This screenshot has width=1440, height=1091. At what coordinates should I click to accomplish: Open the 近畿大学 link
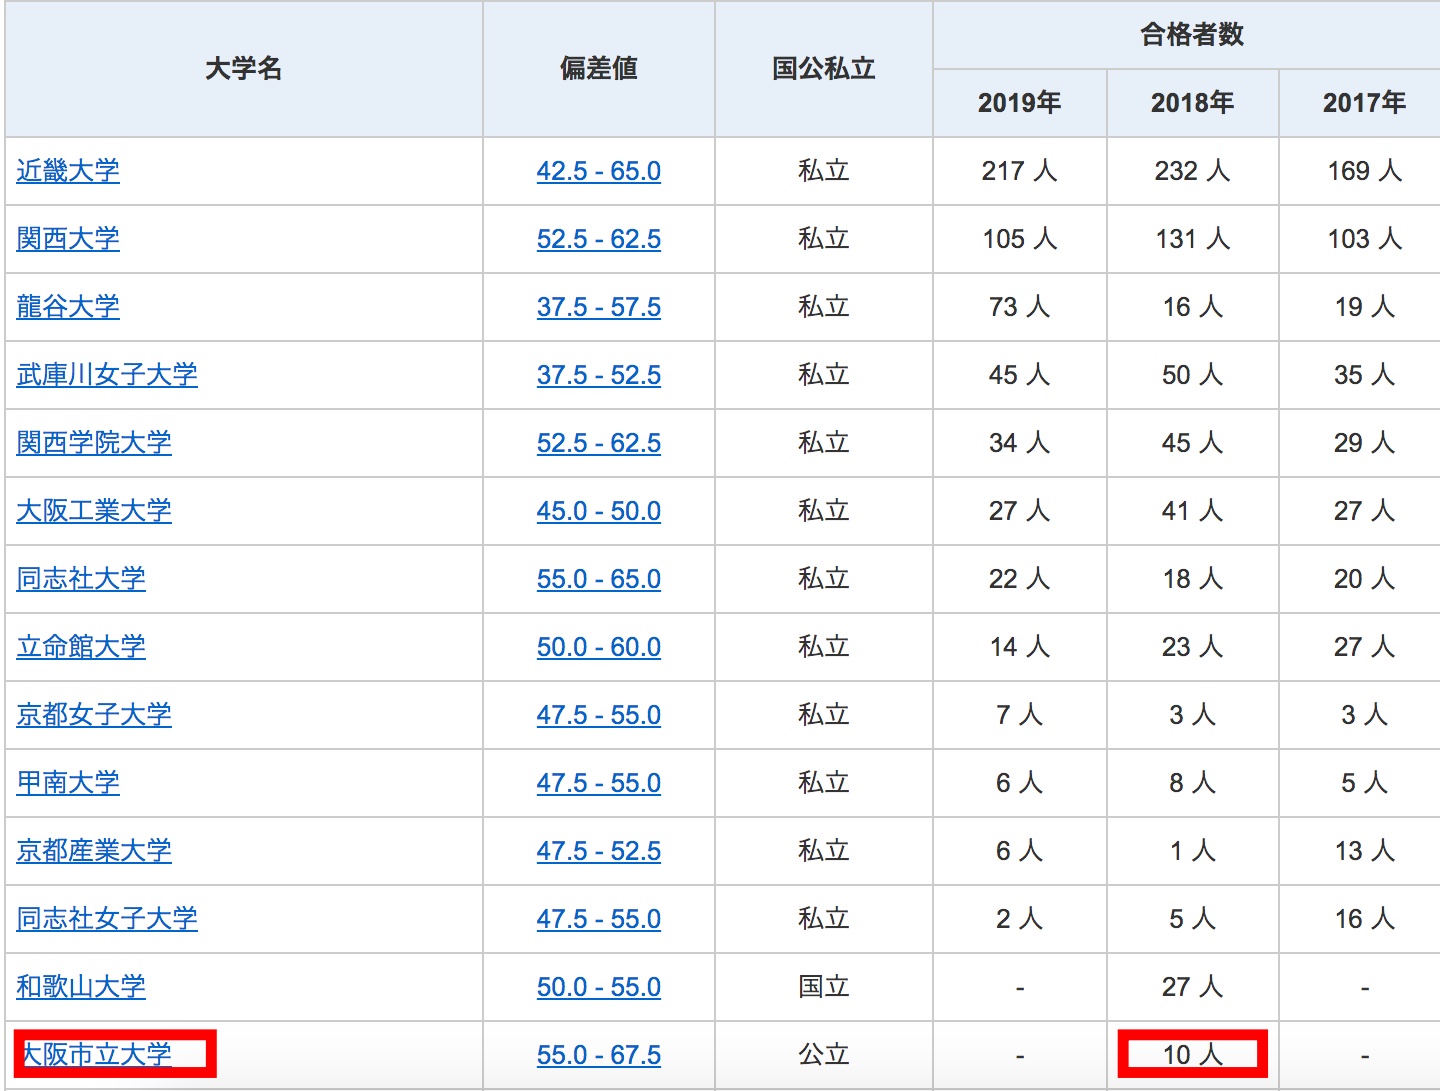[x=68, y=171]
